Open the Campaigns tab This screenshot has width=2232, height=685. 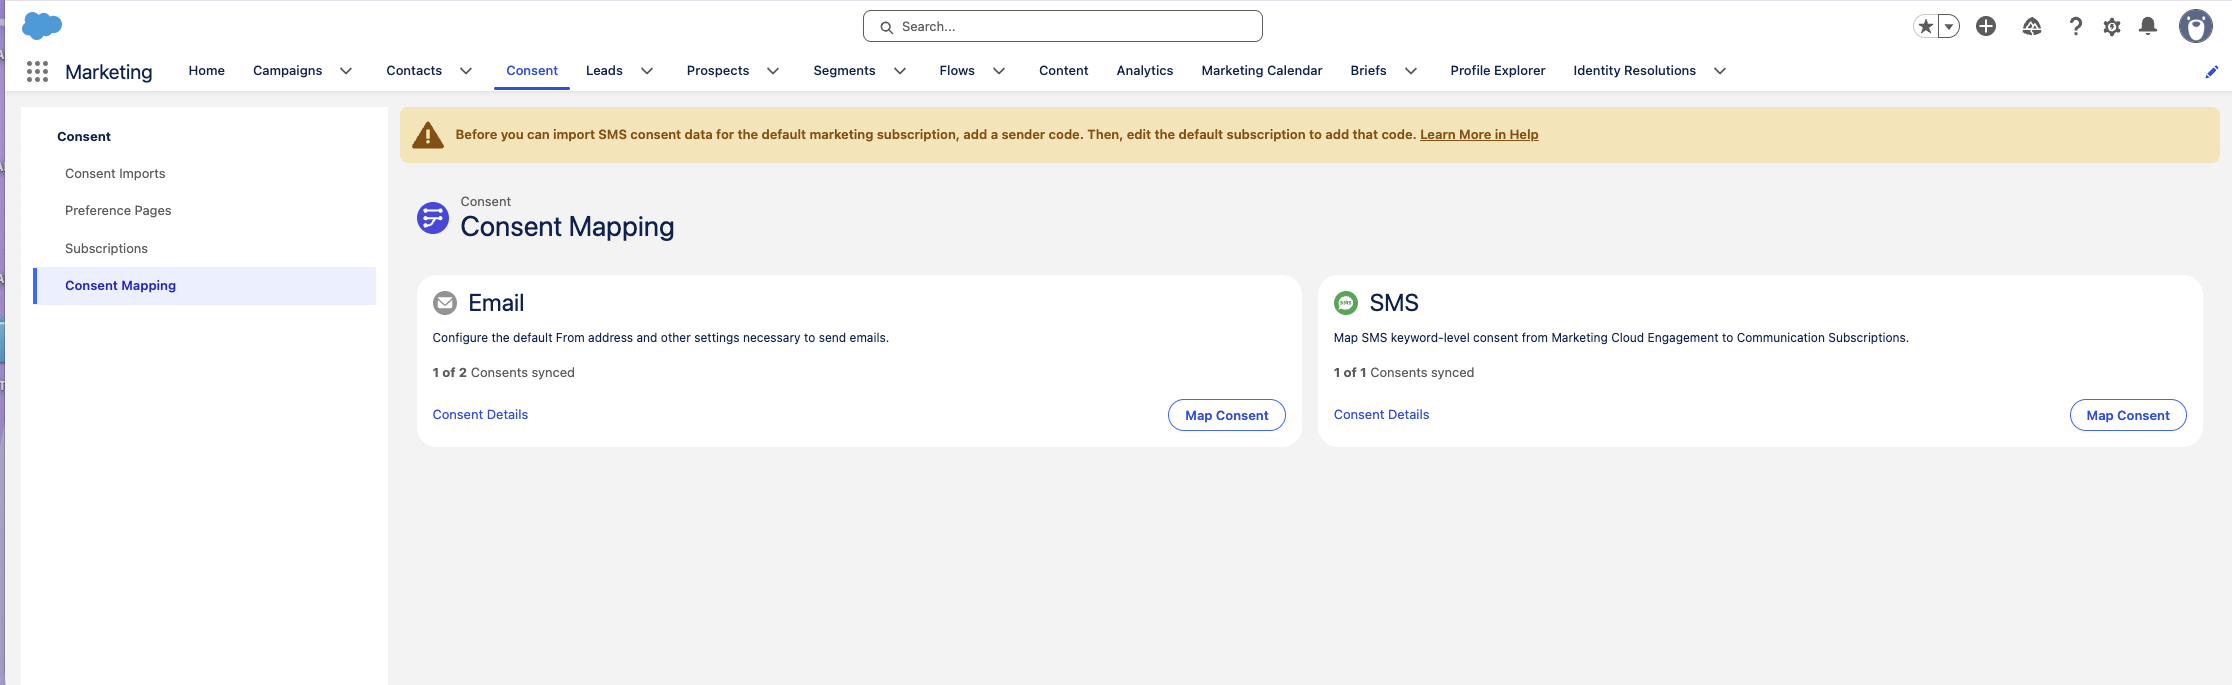coord(288,71)
